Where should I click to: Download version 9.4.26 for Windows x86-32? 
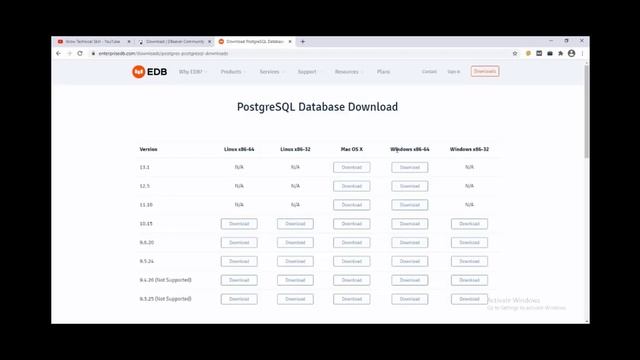pos(469,280)
